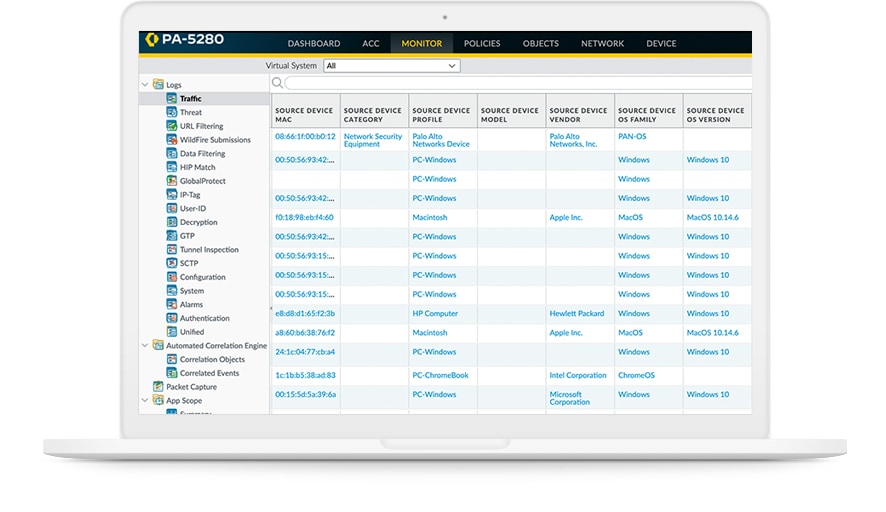Screen dimensions: 886x512
Task: Click MAC address 00:15:5d:5a:39:6a
Action: point(305,394)
